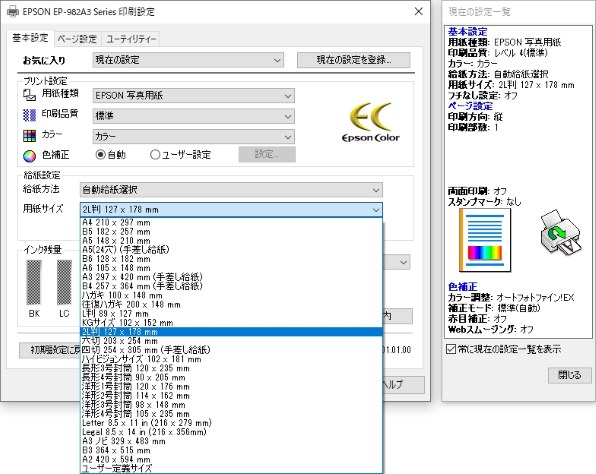
Task: Click the color grid icon beside カラー
Action: click(x=29, y=135)
